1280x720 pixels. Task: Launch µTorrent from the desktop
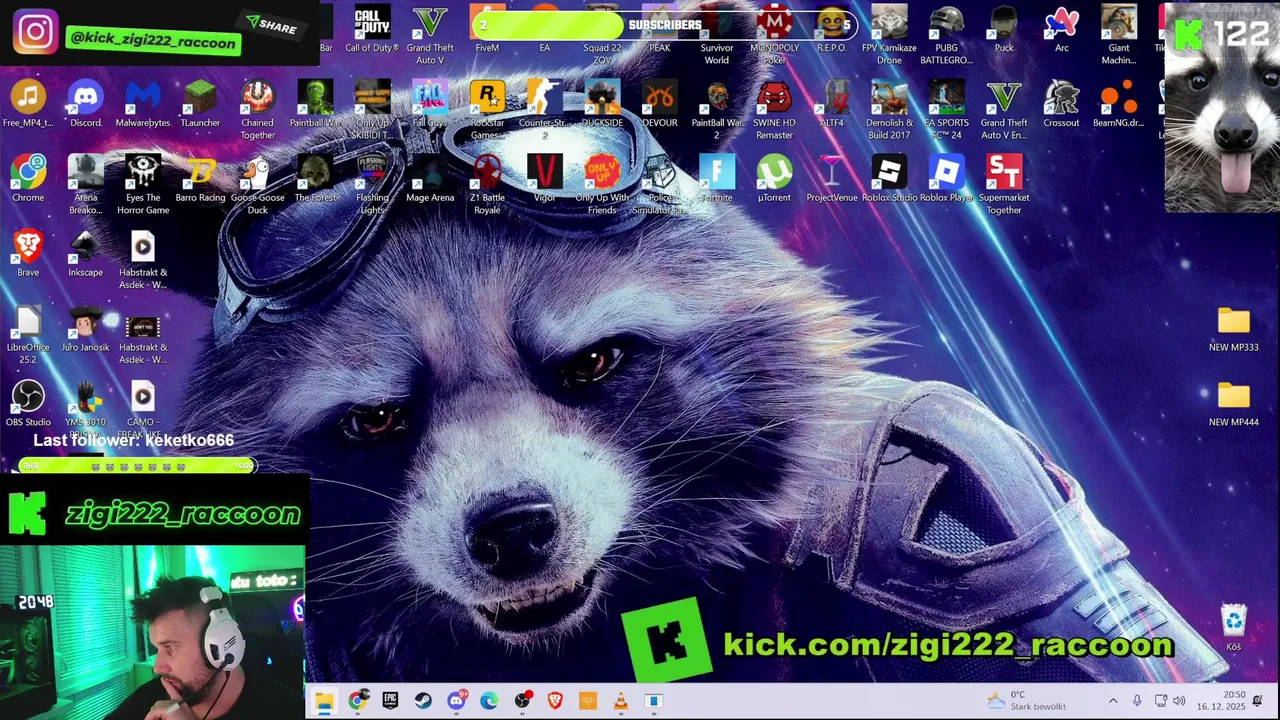(774, 179)
